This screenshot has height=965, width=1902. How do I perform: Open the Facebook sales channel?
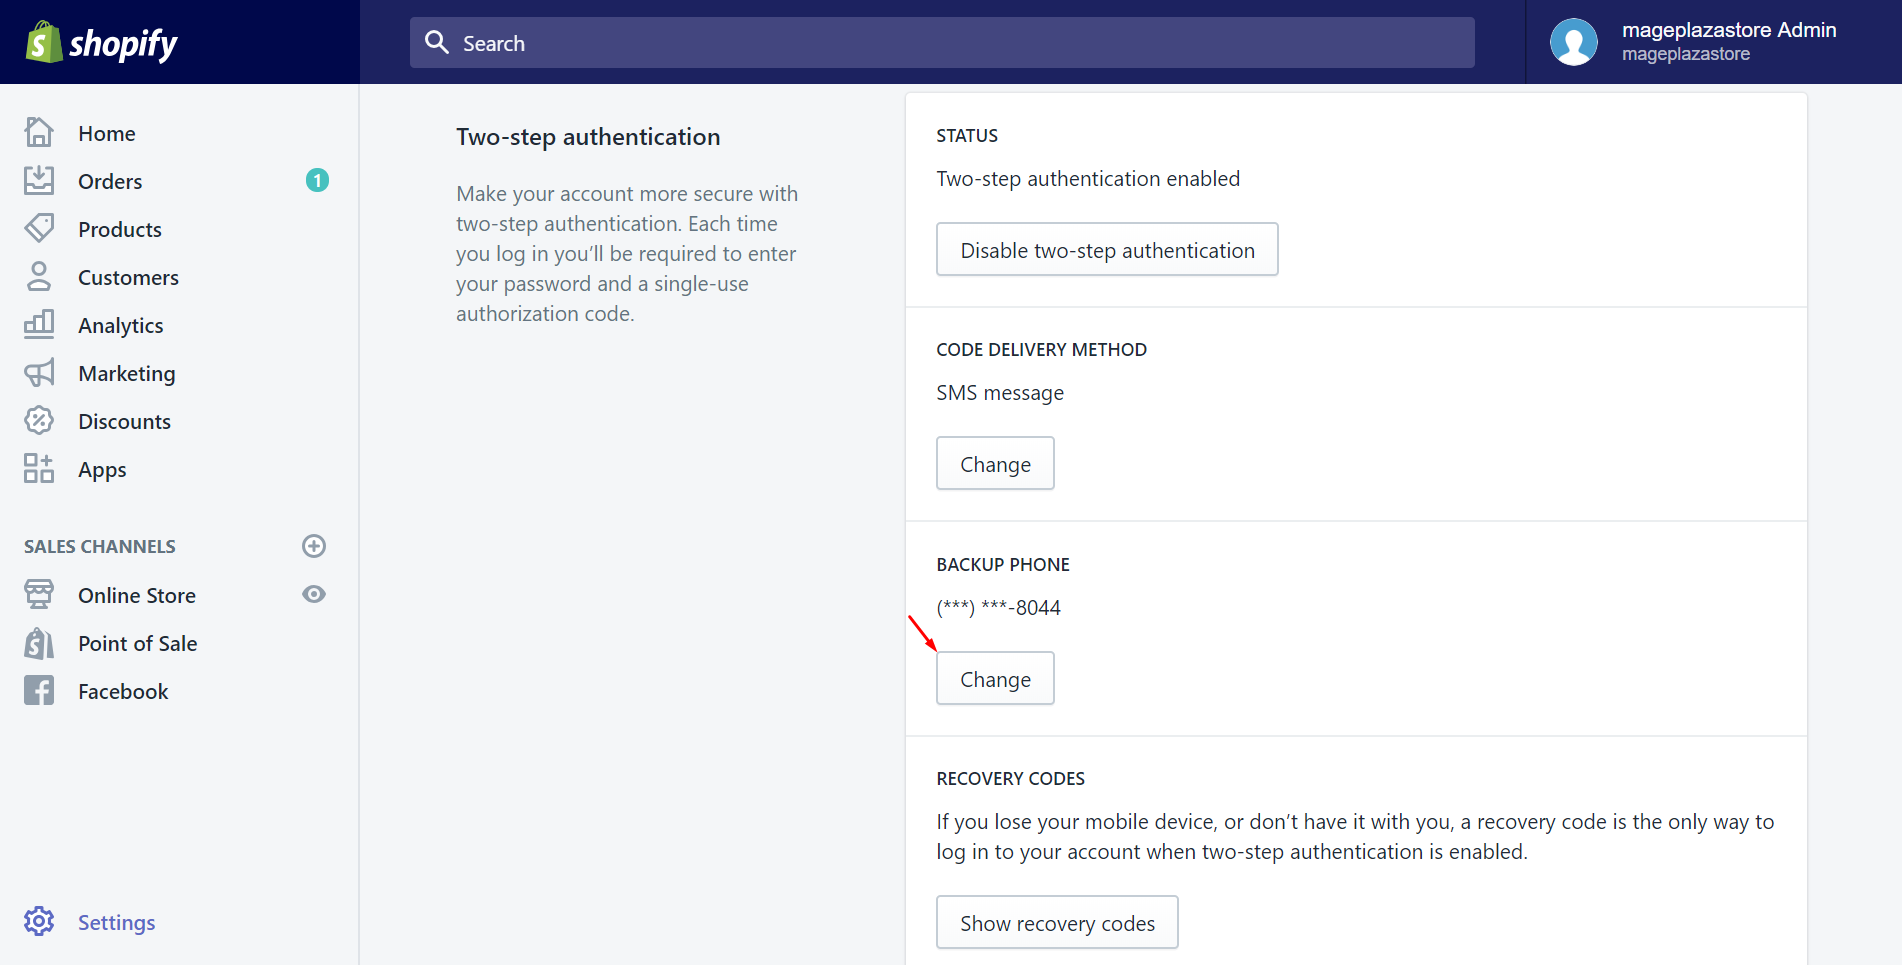point(123,691)
